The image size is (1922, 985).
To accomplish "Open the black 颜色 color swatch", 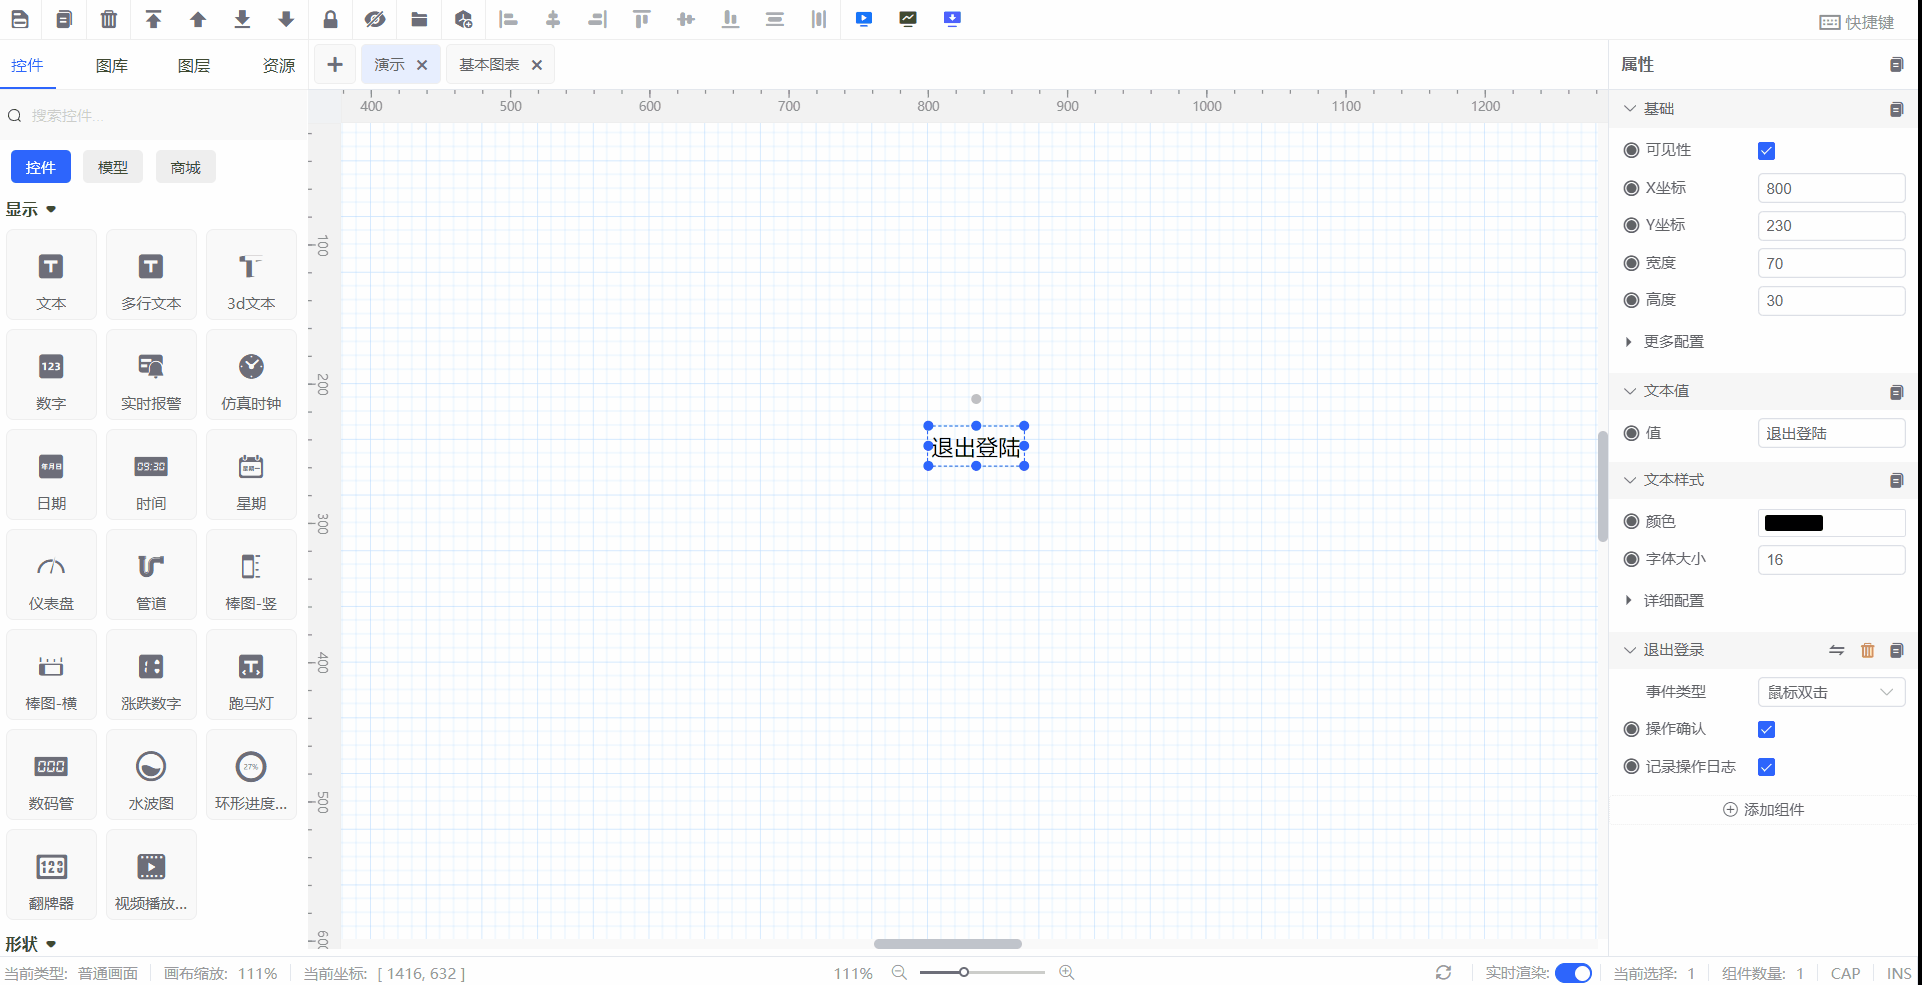I will (1793, 523).
